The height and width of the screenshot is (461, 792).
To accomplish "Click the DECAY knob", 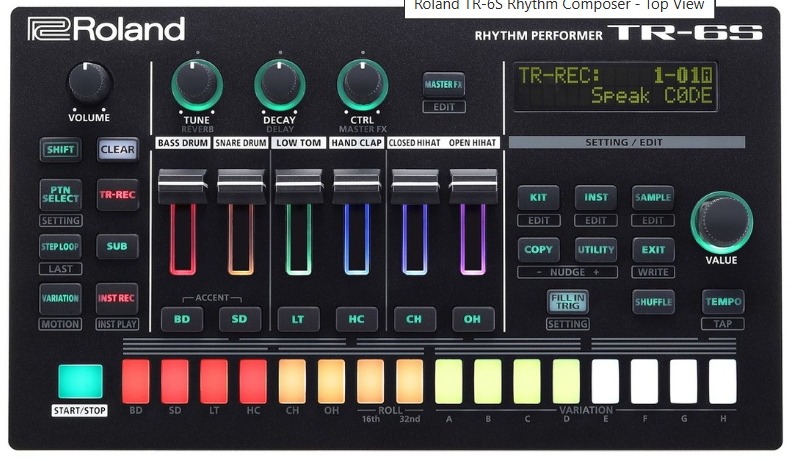I will pyautogui.click(x=279, y=84).
